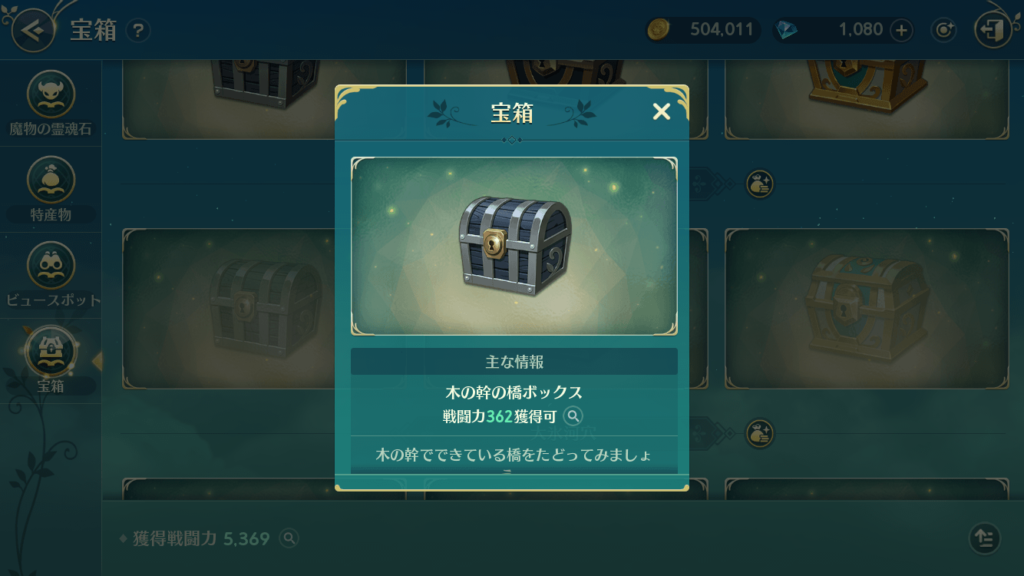This screenshot has width=1024, height=576.
Task: Select the 特産物 sidebar tab
Action: [50, 189]
